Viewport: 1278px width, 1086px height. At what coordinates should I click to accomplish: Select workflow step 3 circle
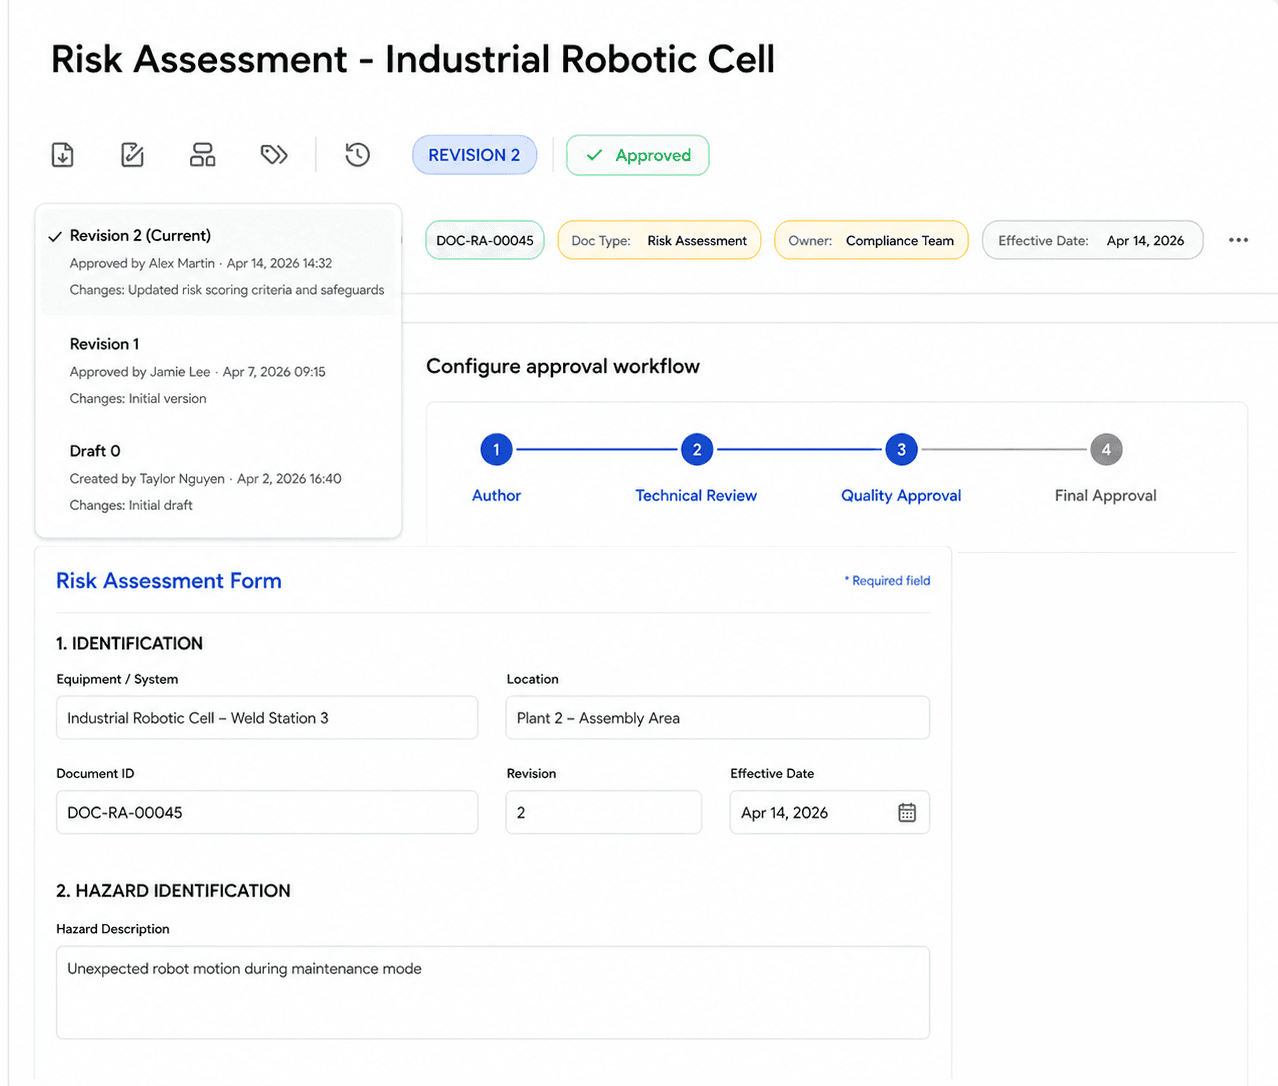901,450
